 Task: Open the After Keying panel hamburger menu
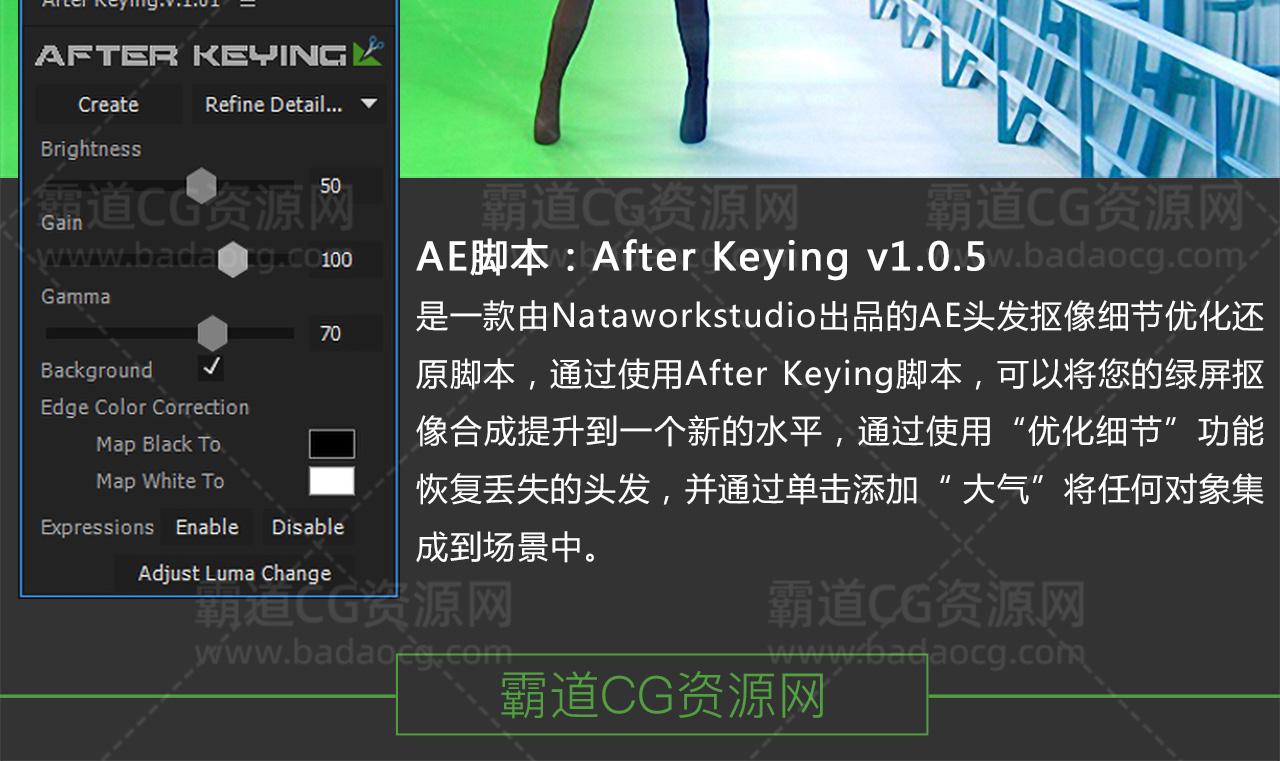pyautogui.click(x=248, y=4)
